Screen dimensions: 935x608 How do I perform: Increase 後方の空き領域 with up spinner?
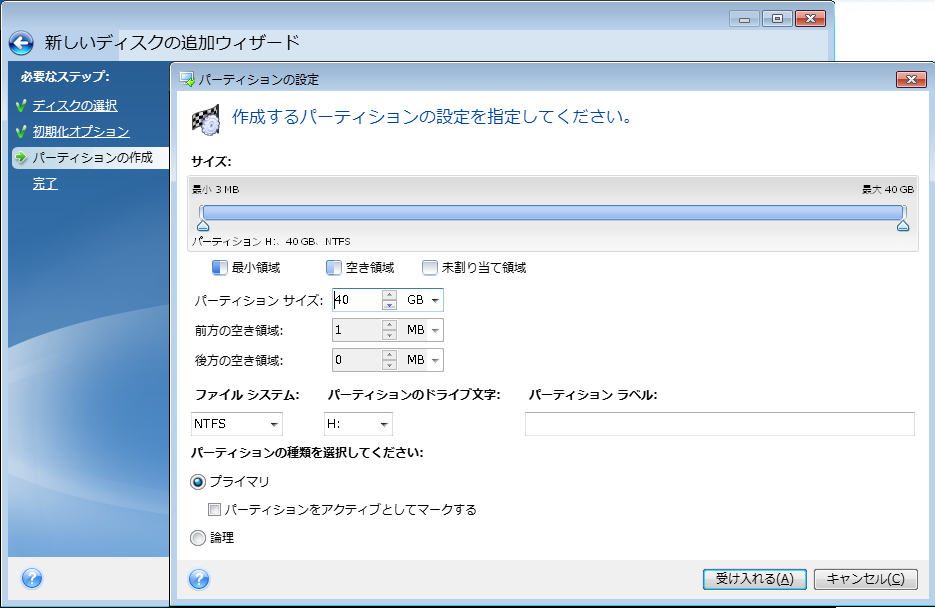click(x=389, y=355)
